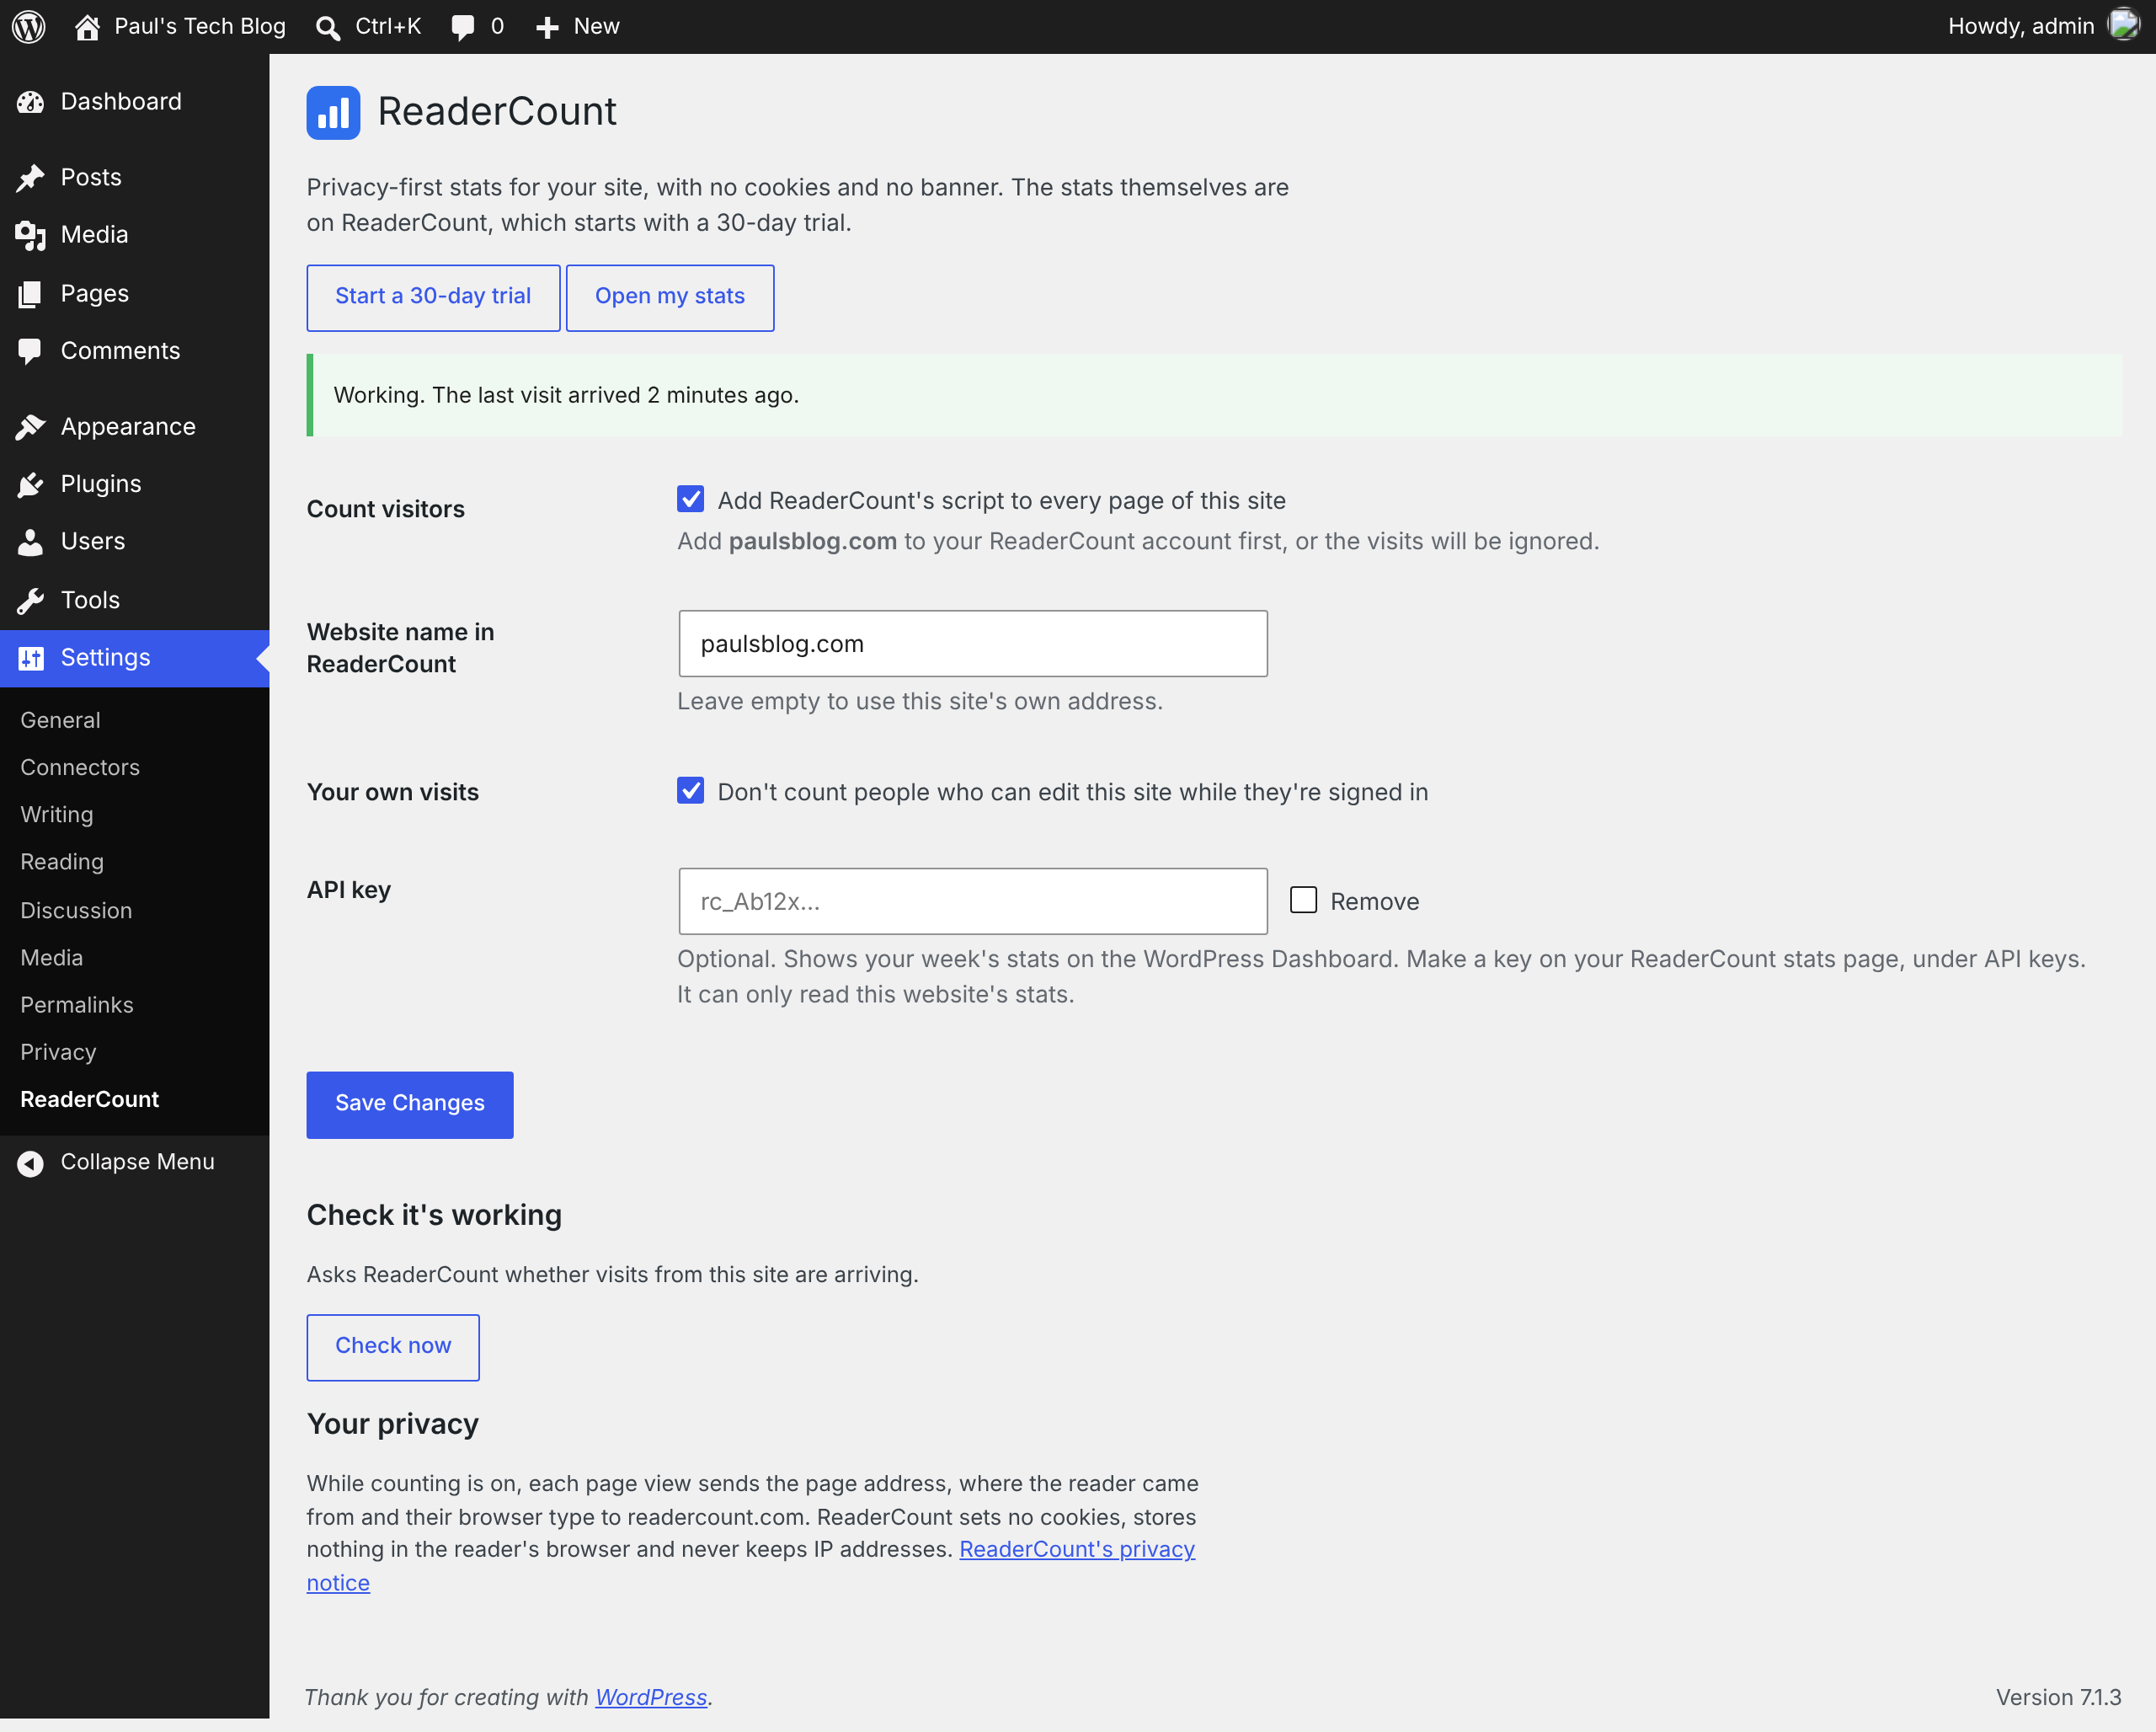Viewport: 2156px width, 1732px height.
Task: Click the Website name input field
Action: point(973,643)
